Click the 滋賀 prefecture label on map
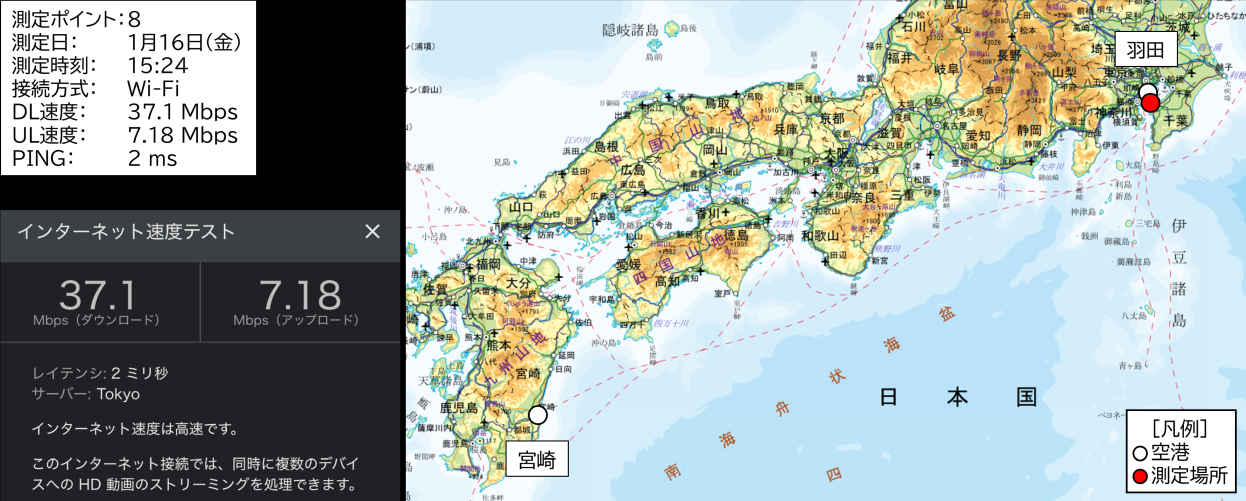This screenshot has width=1246, height=501. [x=891, y=132]
